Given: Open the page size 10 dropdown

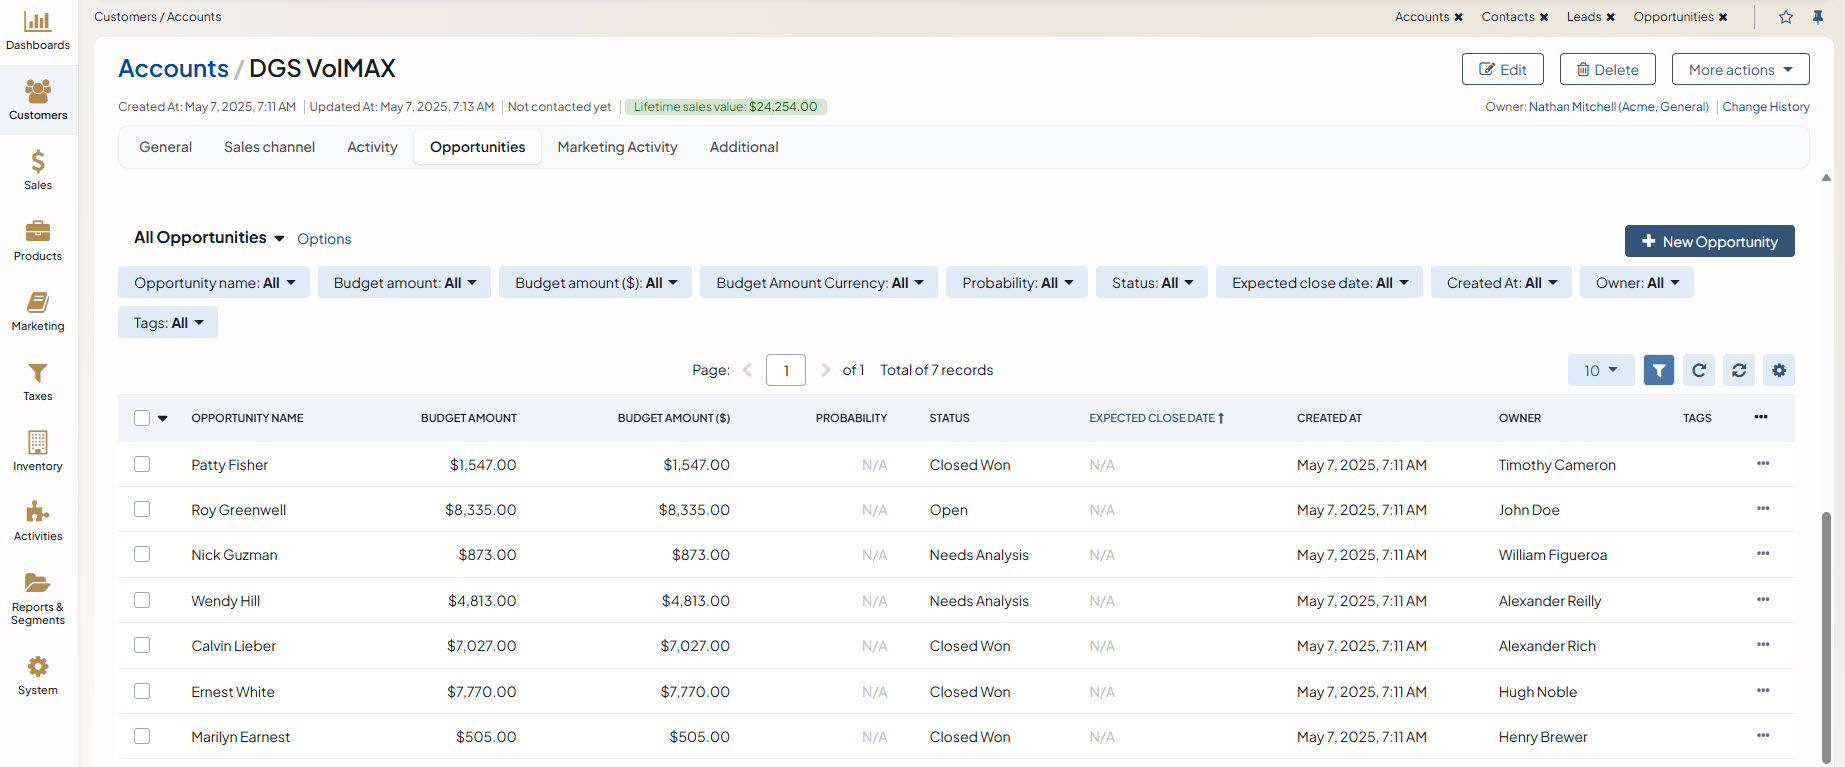Looking at the screenshot, I should coord(1600,370).
